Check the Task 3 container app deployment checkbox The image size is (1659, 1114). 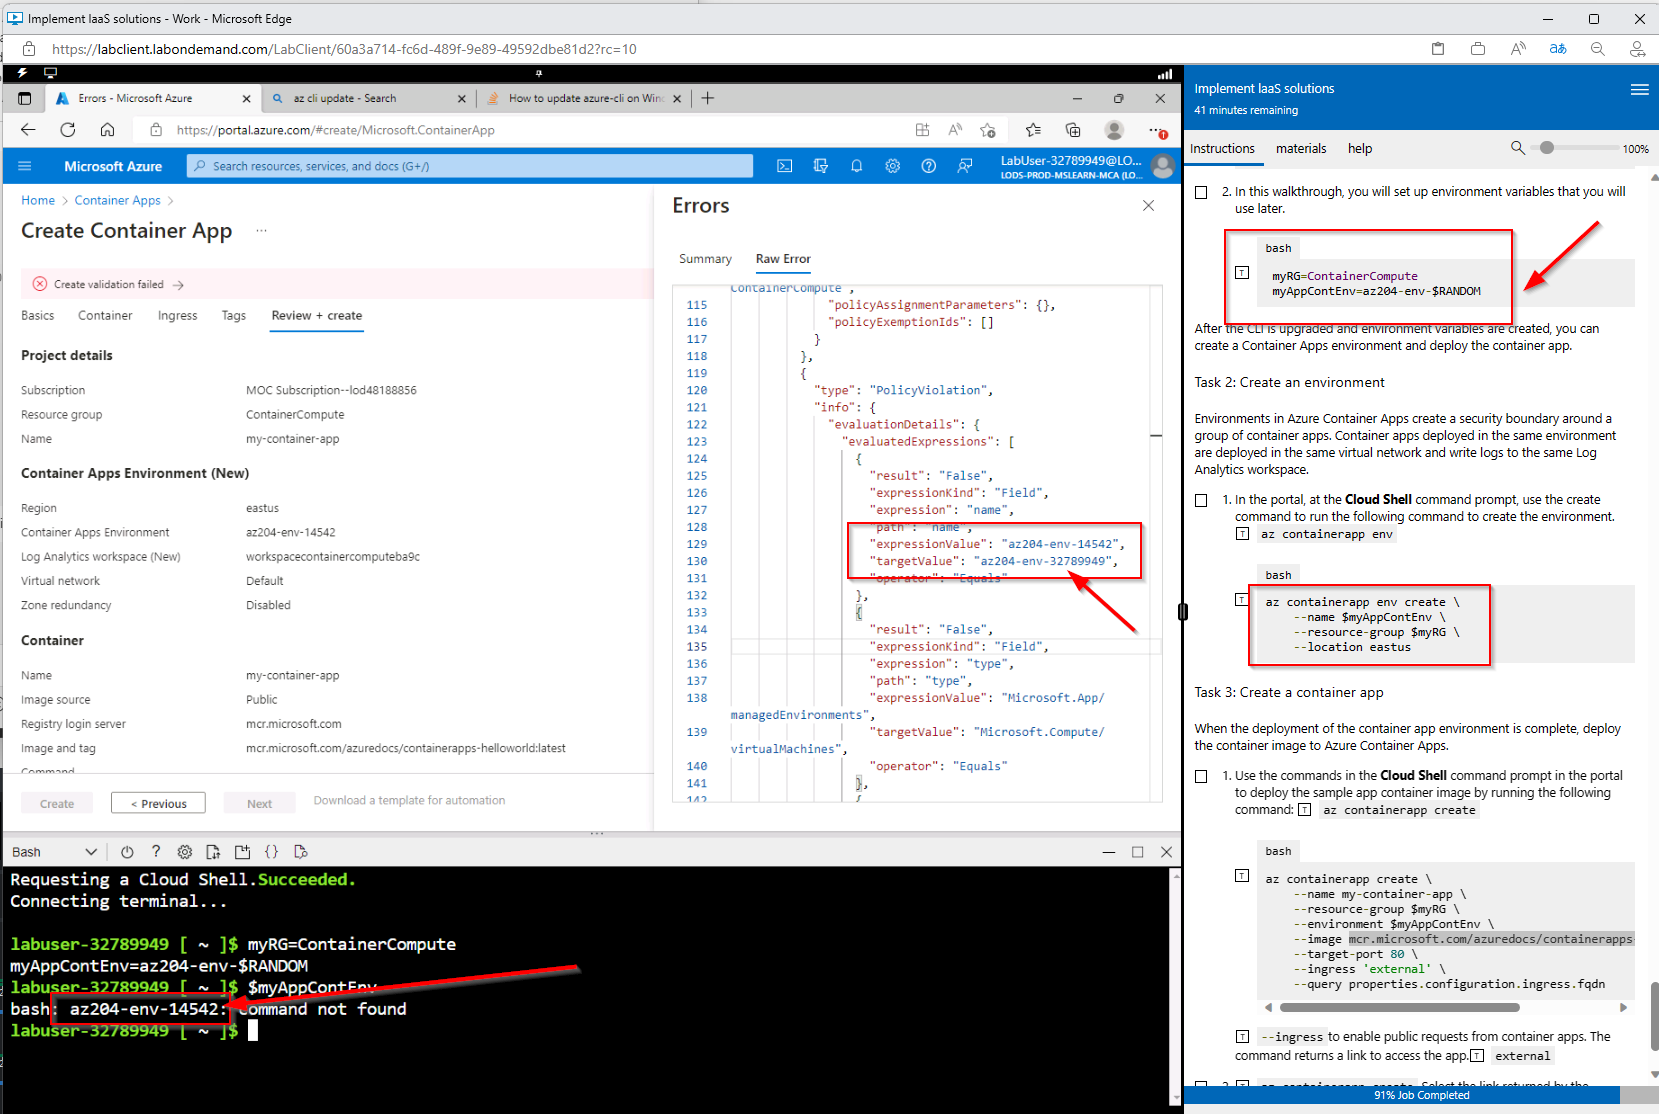pyautogui.click(x=1200, y=775)
